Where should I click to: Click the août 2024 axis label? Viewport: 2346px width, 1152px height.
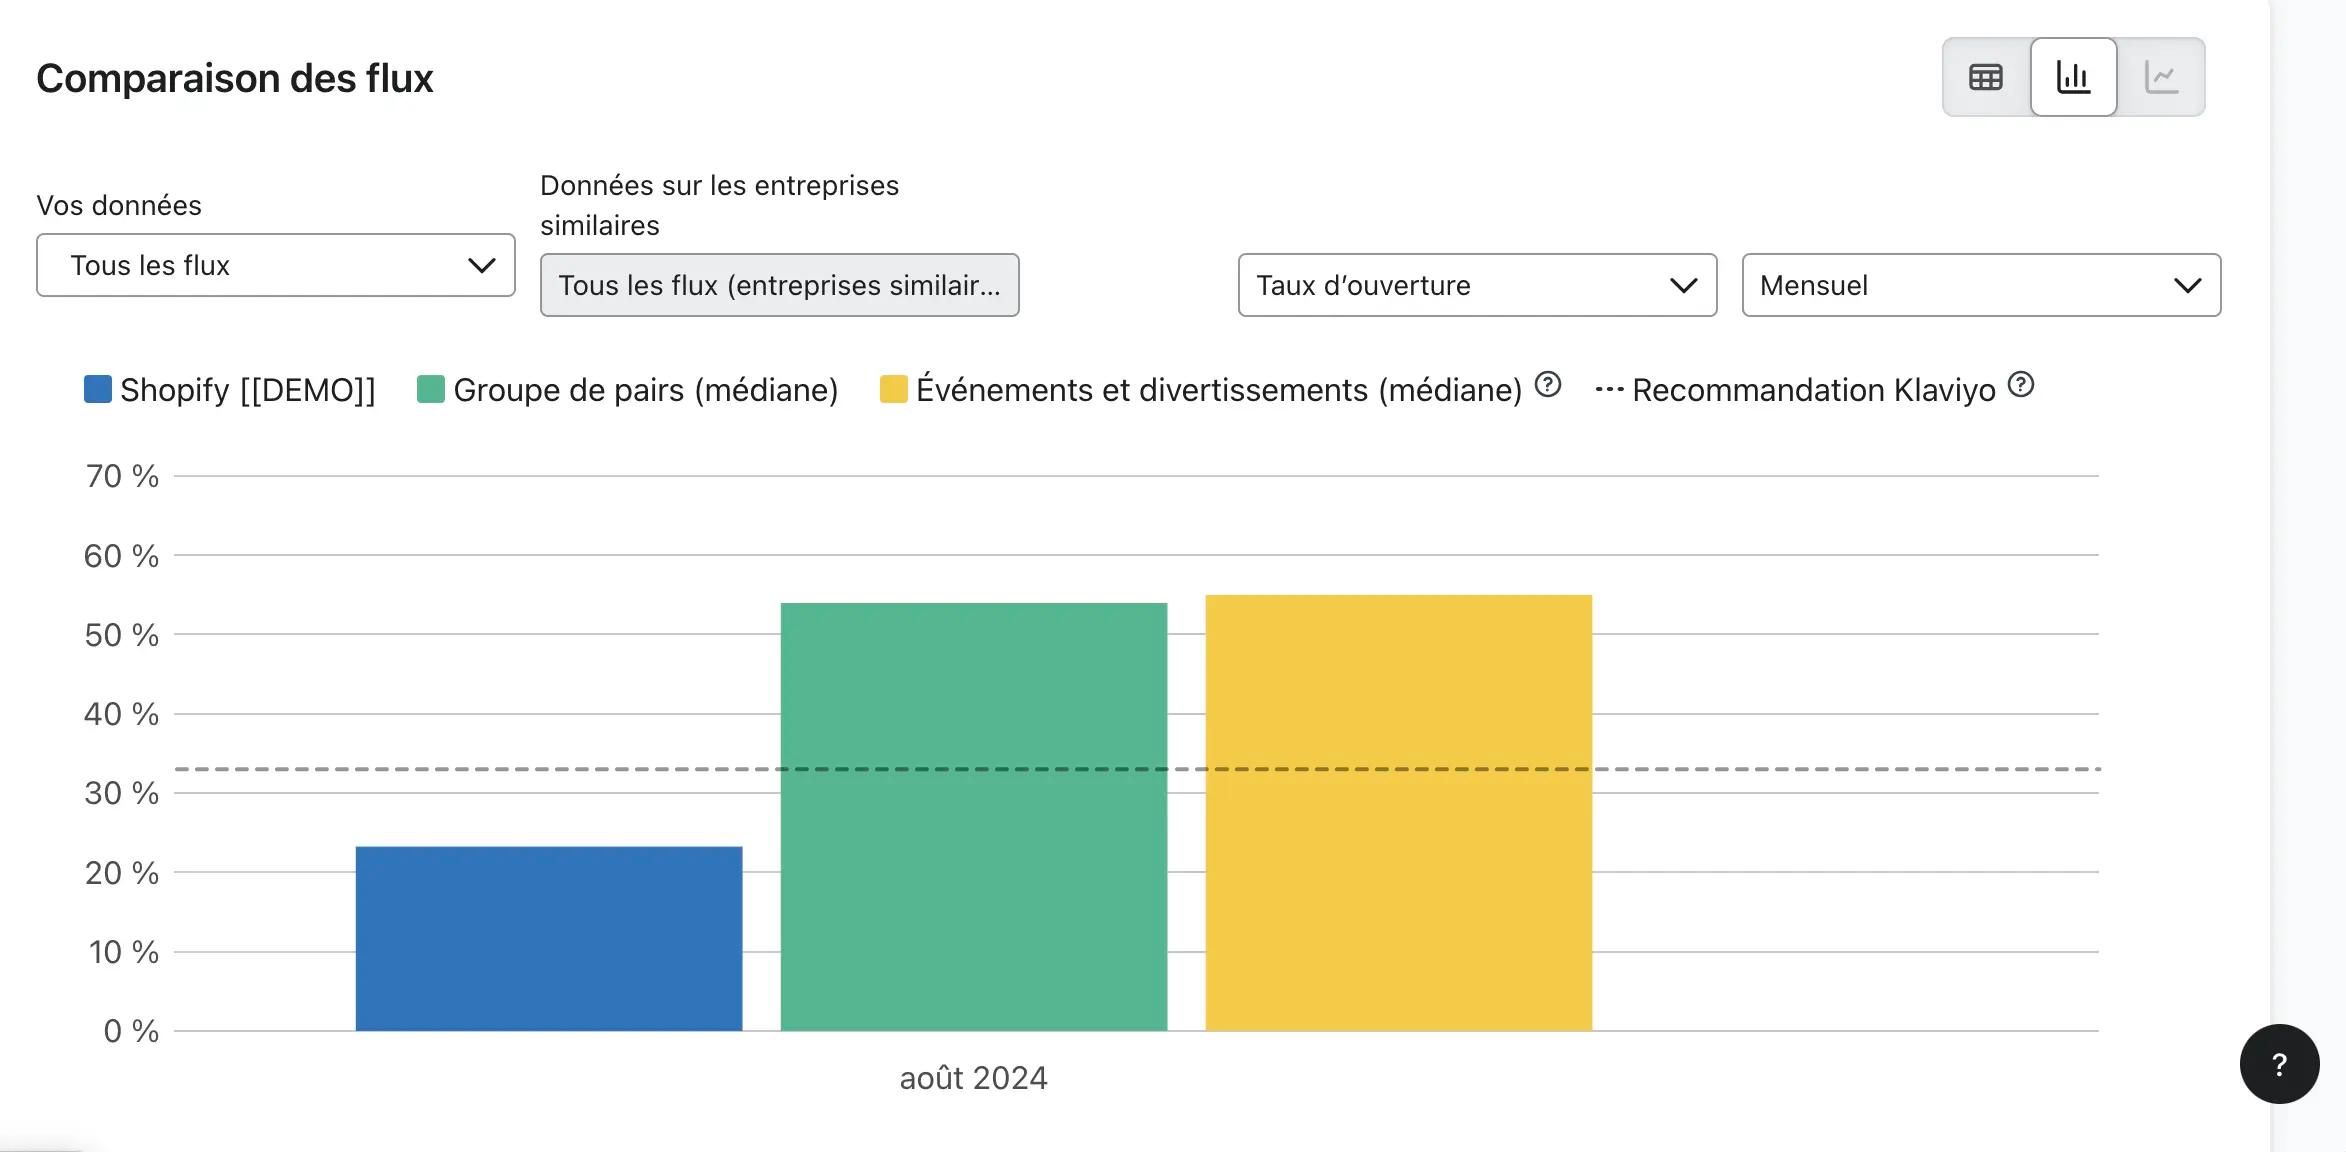(973, 1078)
